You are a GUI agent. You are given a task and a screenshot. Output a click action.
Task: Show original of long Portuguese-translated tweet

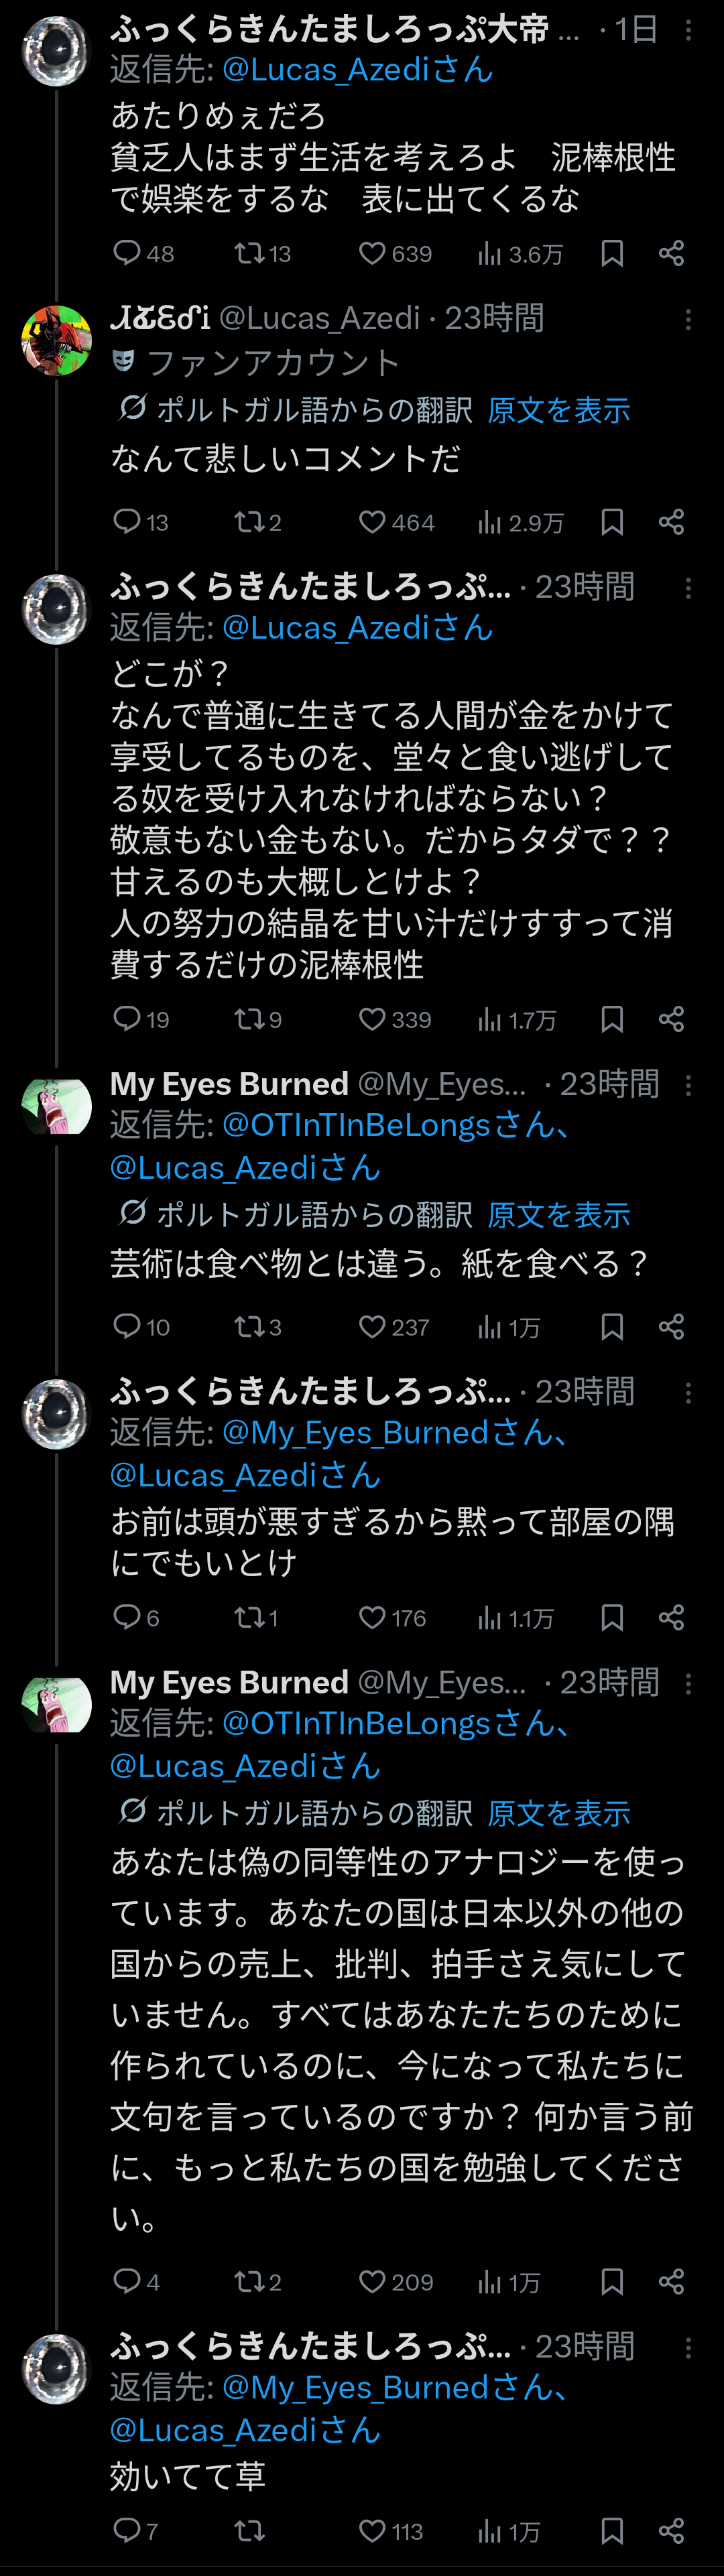click(558, 1813)
